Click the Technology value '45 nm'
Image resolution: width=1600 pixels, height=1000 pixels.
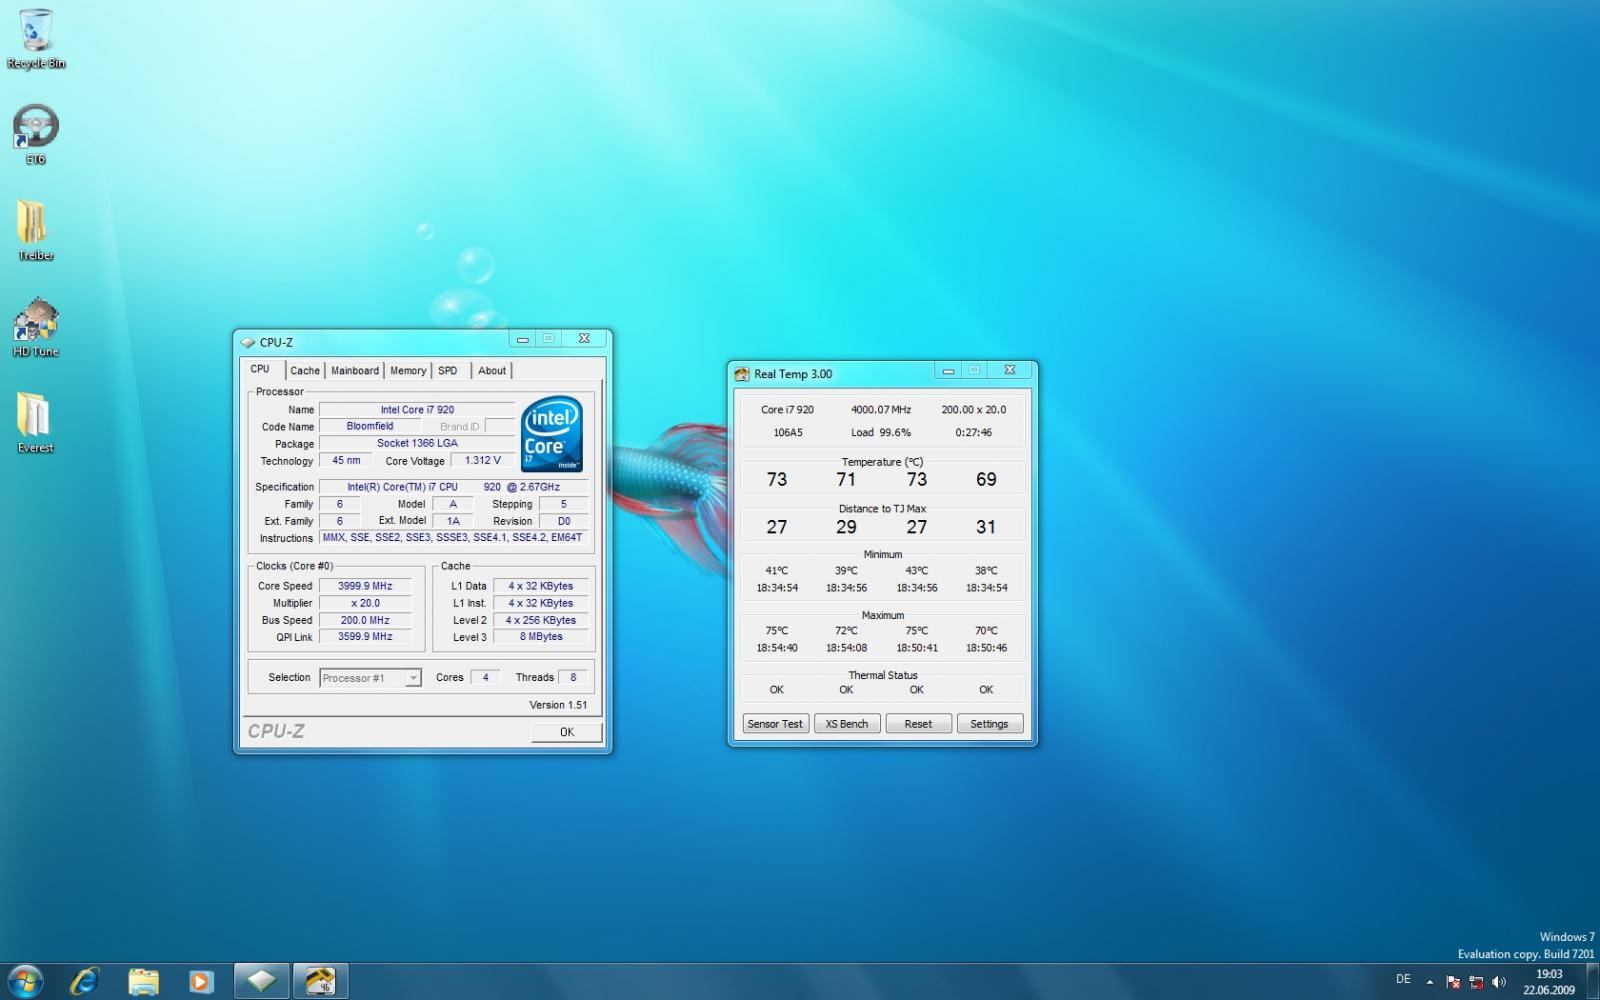click(x=346, y=461)
